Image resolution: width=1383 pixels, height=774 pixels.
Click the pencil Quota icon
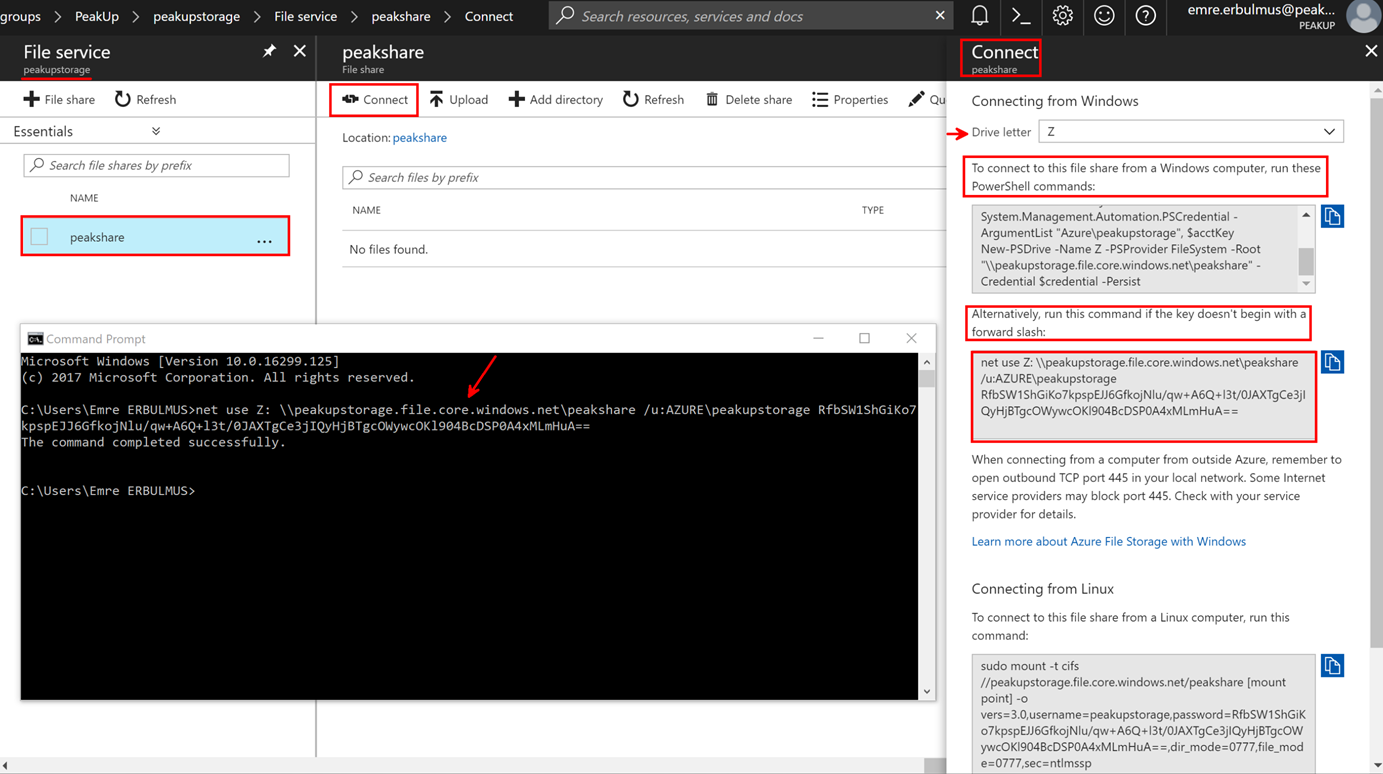(916, 99)
